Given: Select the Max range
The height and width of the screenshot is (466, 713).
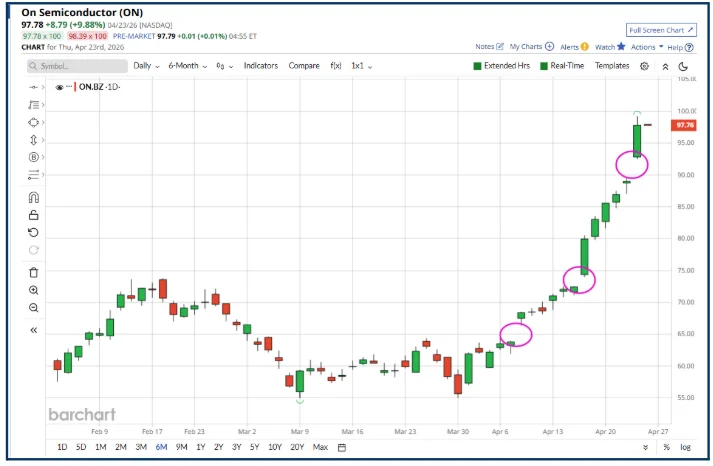Looking at the screenshot, I should pyautogui.click(x=320, y=447).
